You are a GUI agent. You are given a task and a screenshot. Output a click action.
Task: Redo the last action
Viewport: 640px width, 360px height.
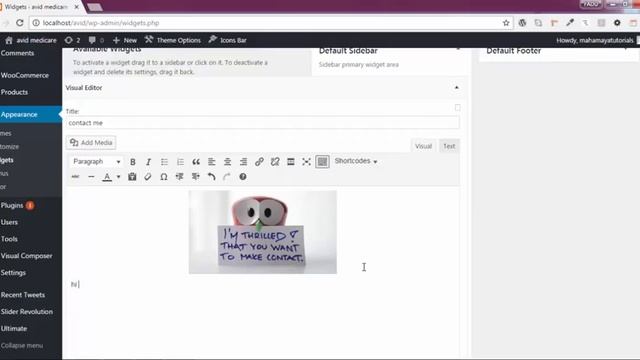point(227,177)
